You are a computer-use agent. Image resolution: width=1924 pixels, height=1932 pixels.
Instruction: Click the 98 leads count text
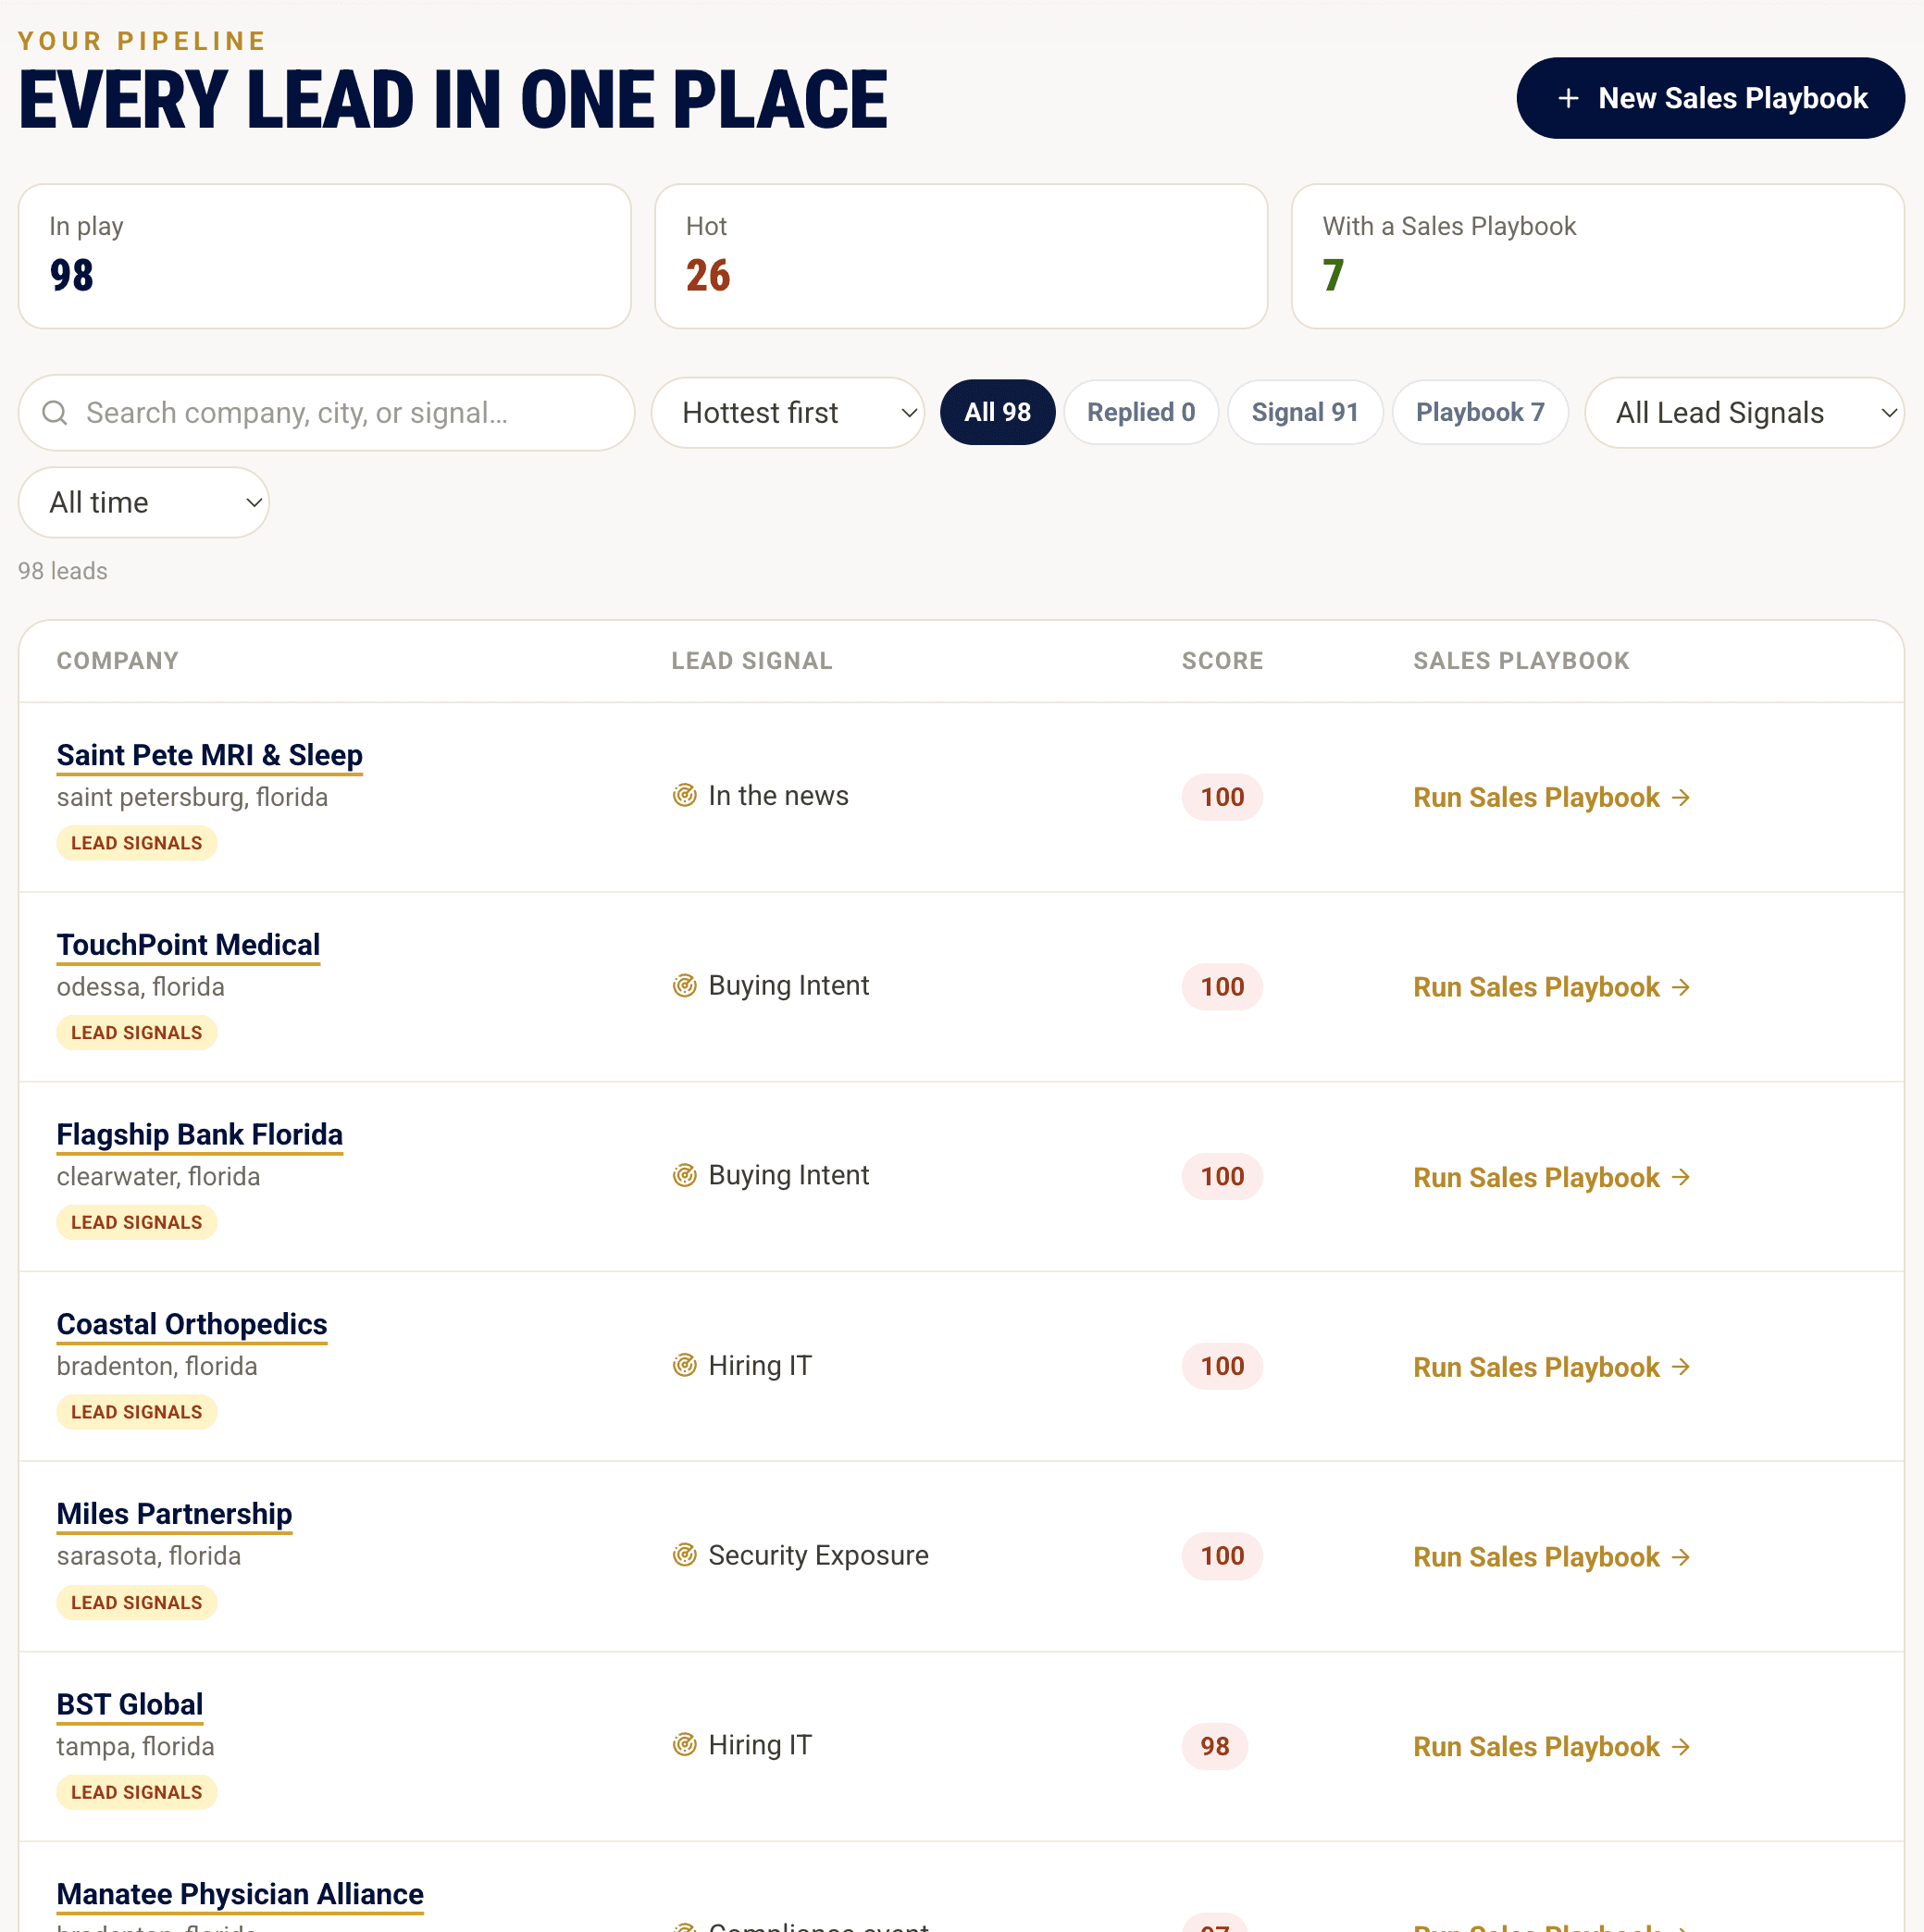point(63,571)
